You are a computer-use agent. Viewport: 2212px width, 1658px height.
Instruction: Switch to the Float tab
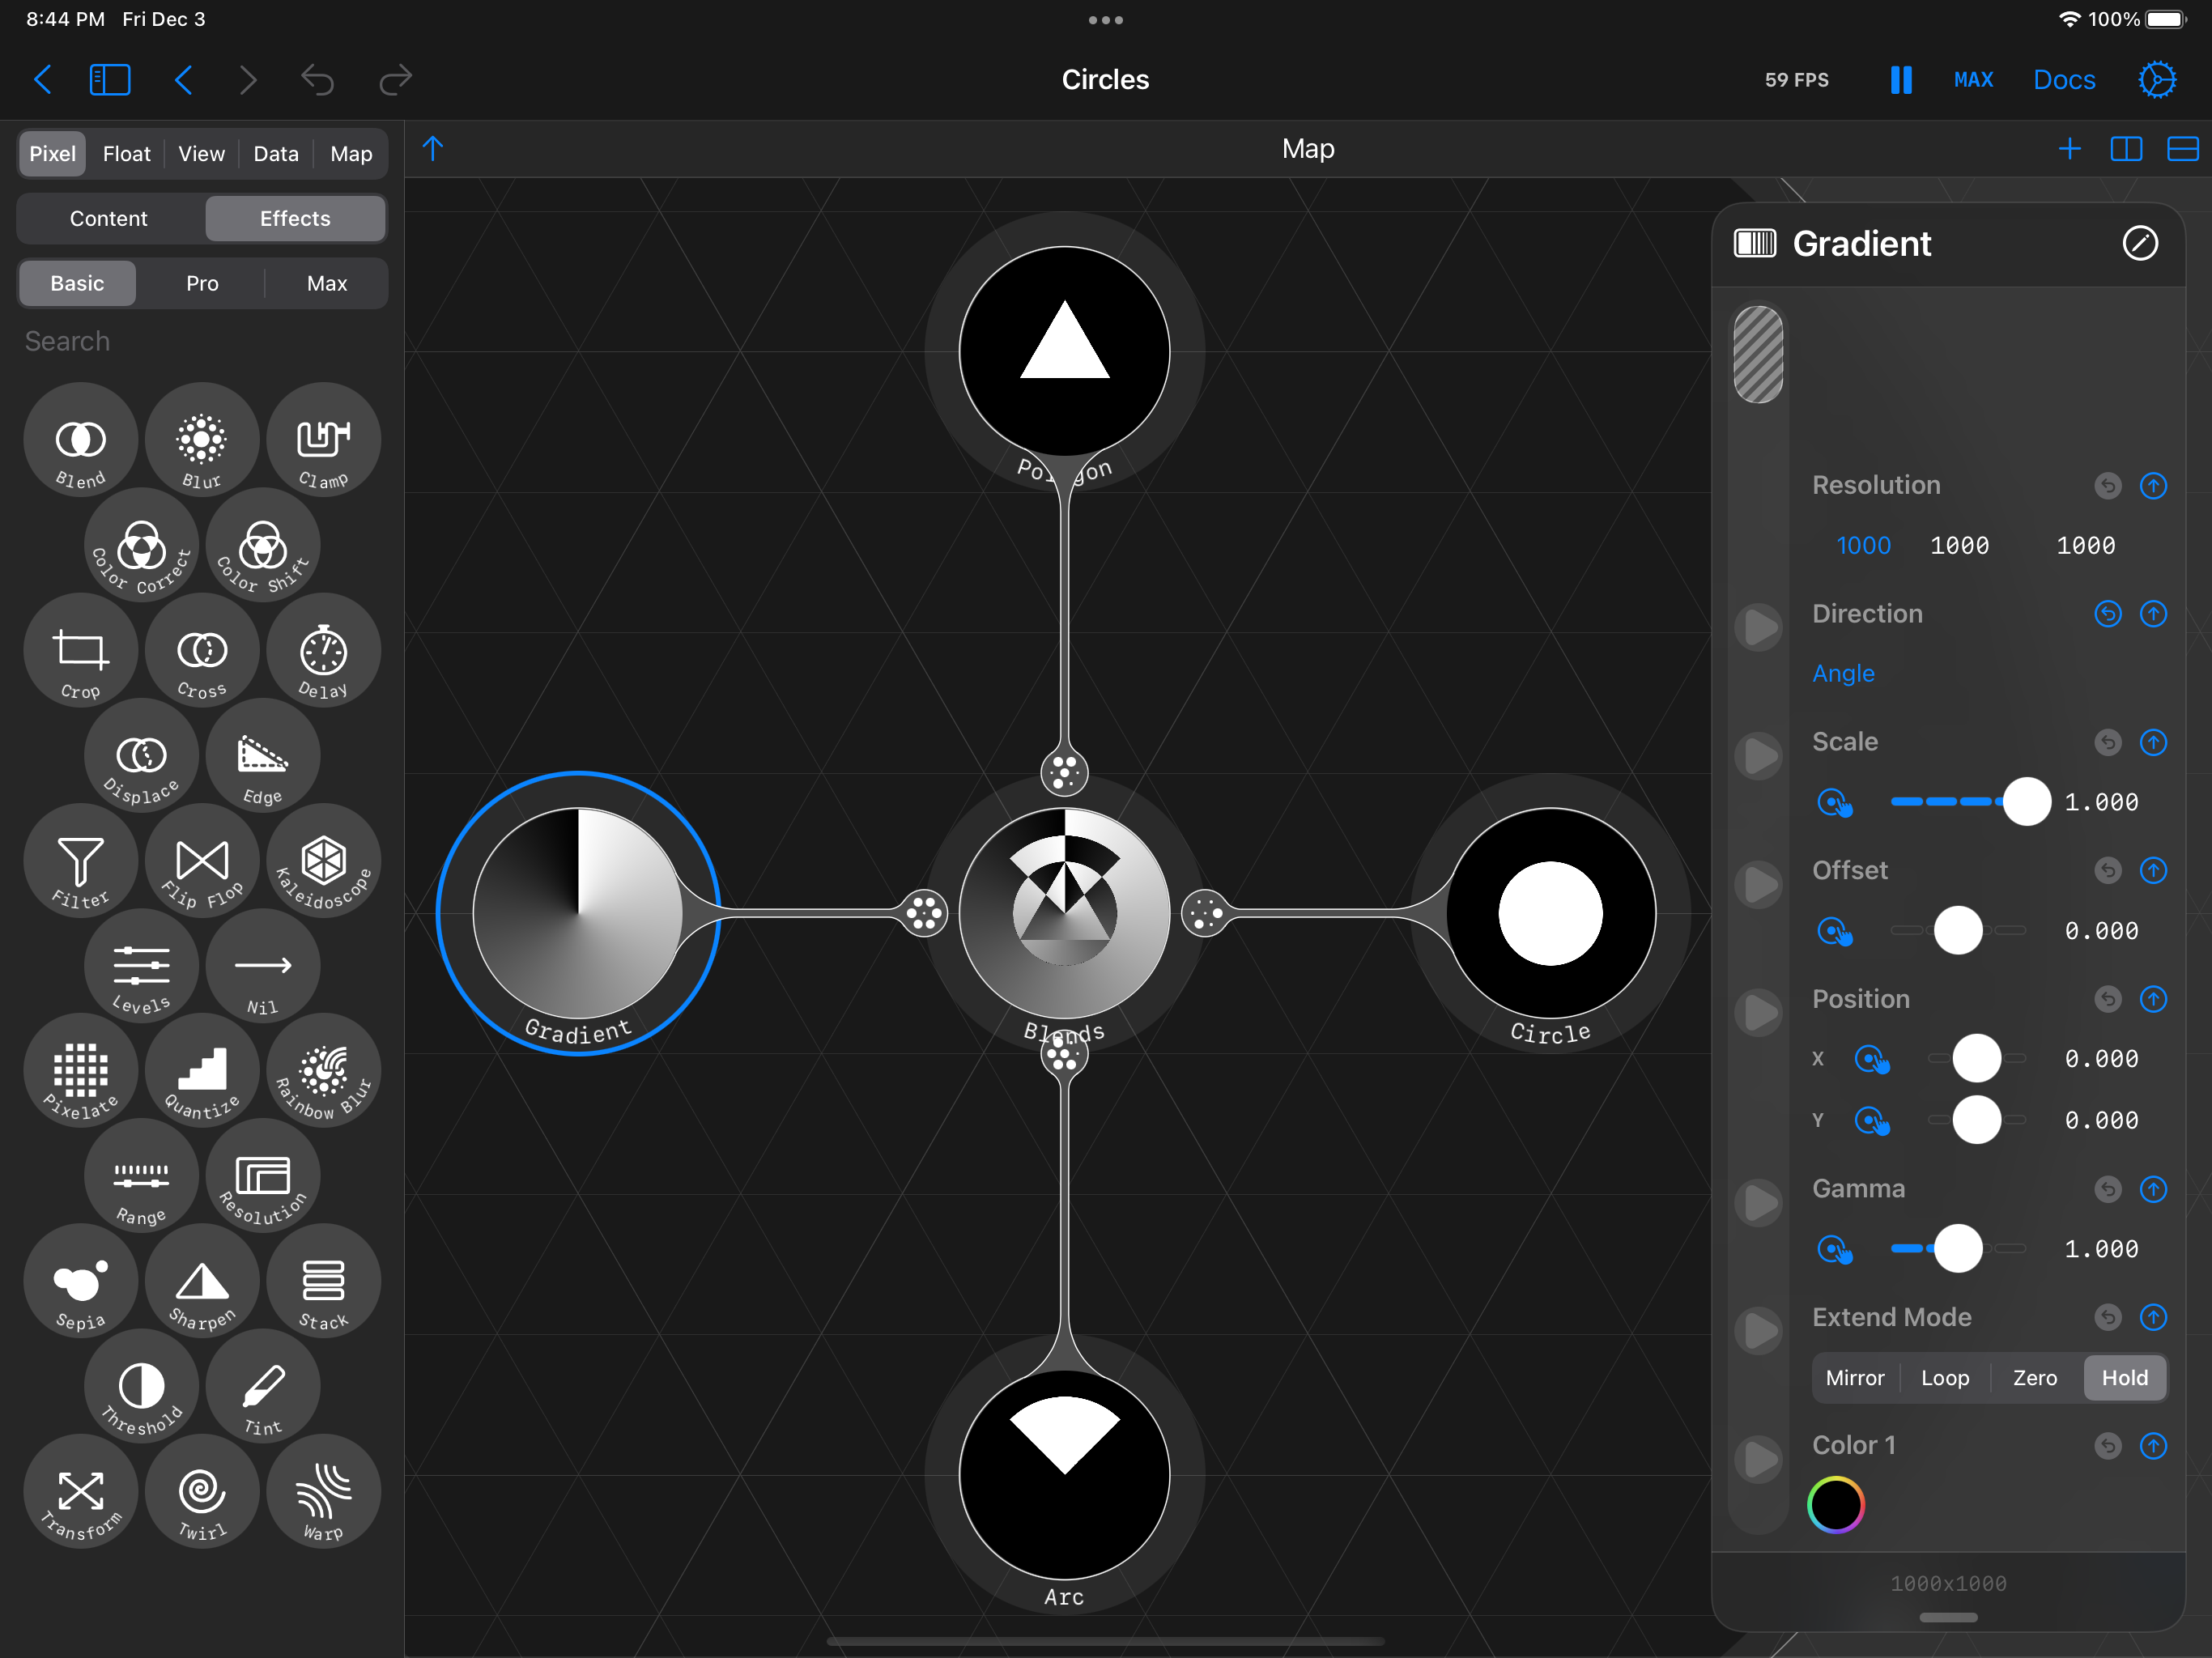coord(126,154)
